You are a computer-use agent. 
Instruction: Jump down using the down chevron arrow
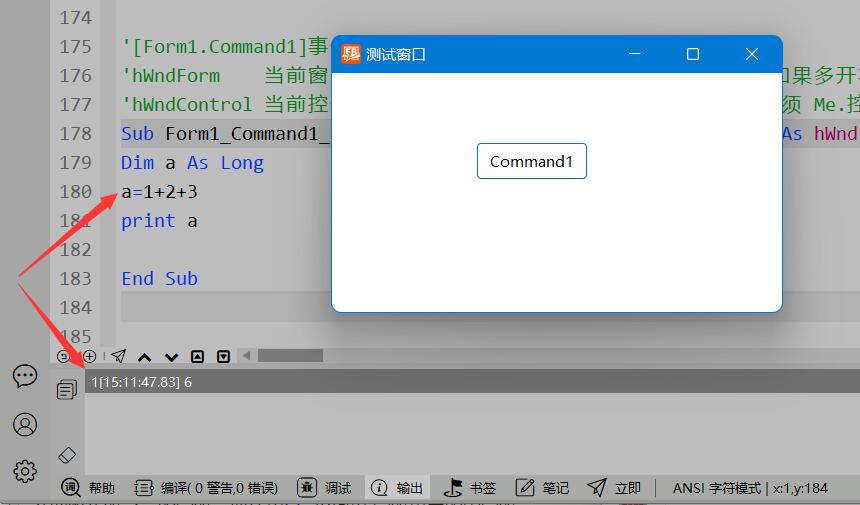[x=171, y=356]
